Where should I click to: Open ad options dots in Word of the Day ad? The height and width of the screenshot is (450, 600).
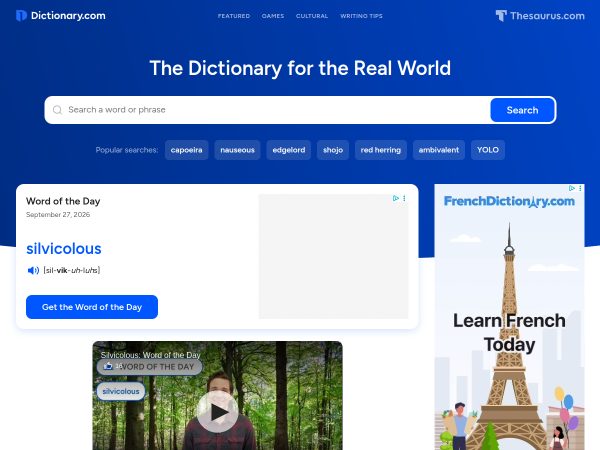pos(404,198)
